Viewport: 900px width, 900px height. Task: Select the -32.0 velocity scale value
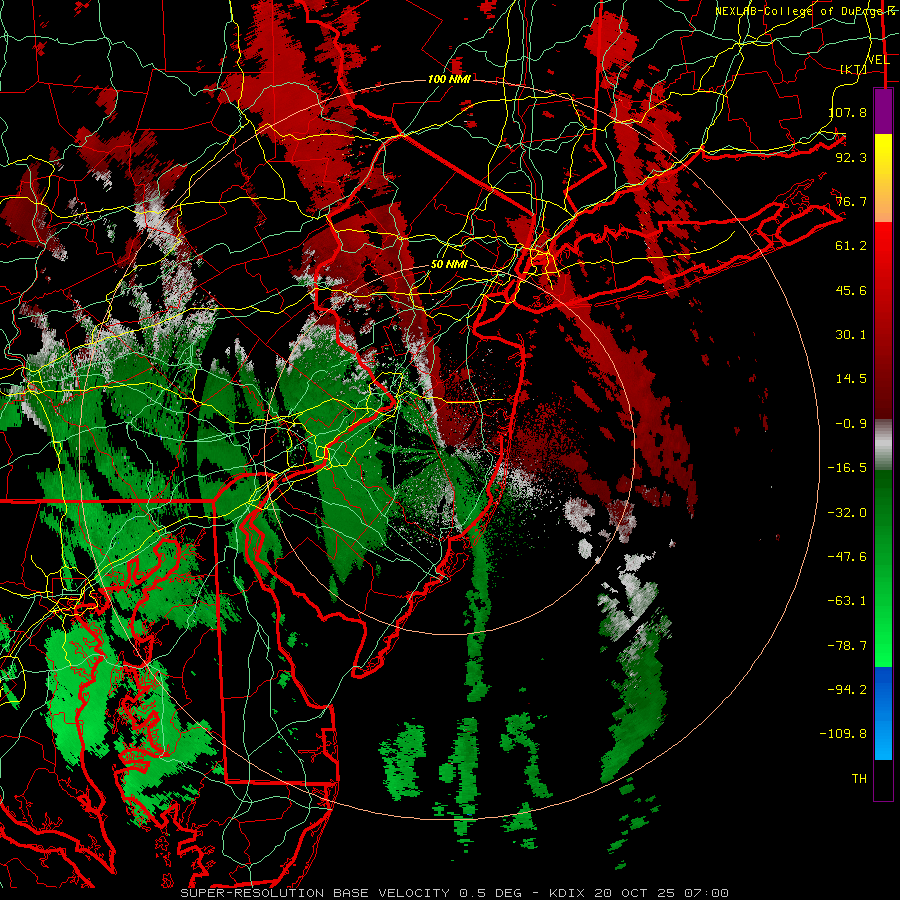coord(847,513)
